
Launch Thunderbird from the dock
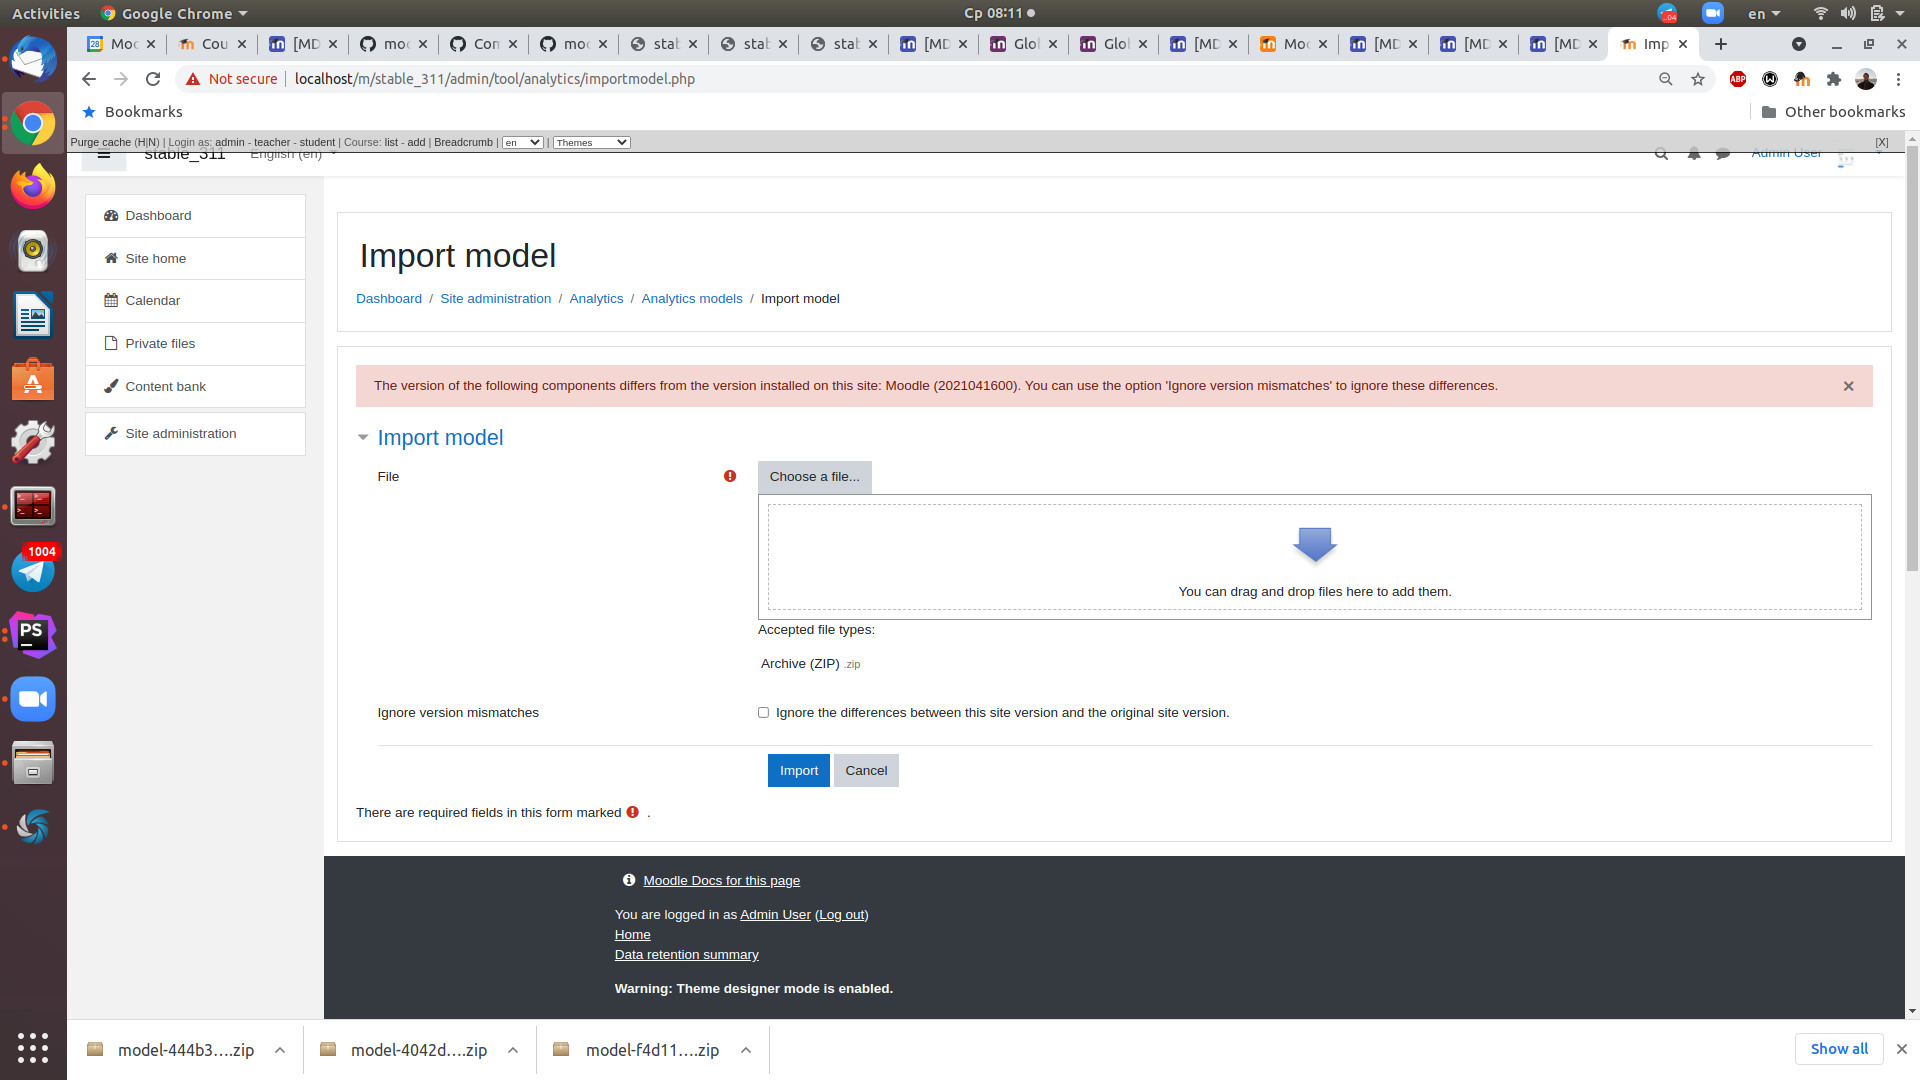click(x=33, y=59)
